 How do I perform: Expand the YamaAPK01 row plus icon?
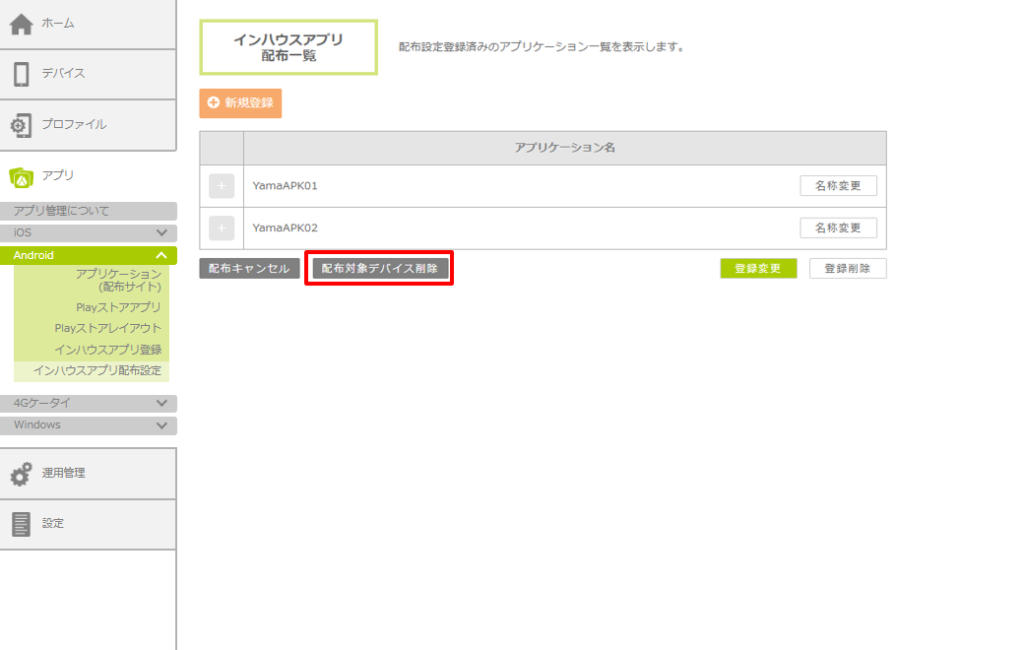pos(221,186)
